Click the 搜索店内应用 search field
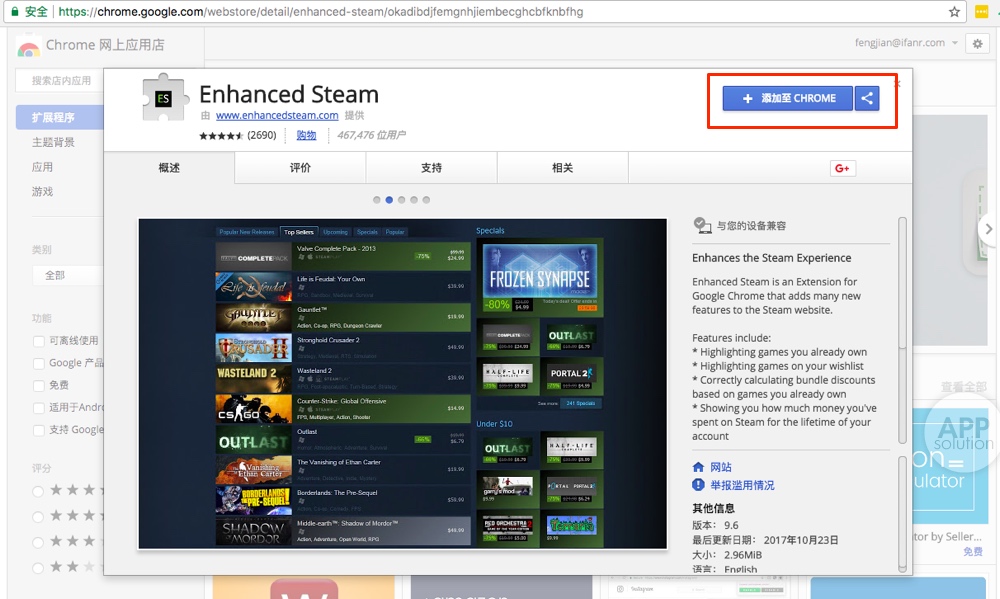 (x=62, y=80)
